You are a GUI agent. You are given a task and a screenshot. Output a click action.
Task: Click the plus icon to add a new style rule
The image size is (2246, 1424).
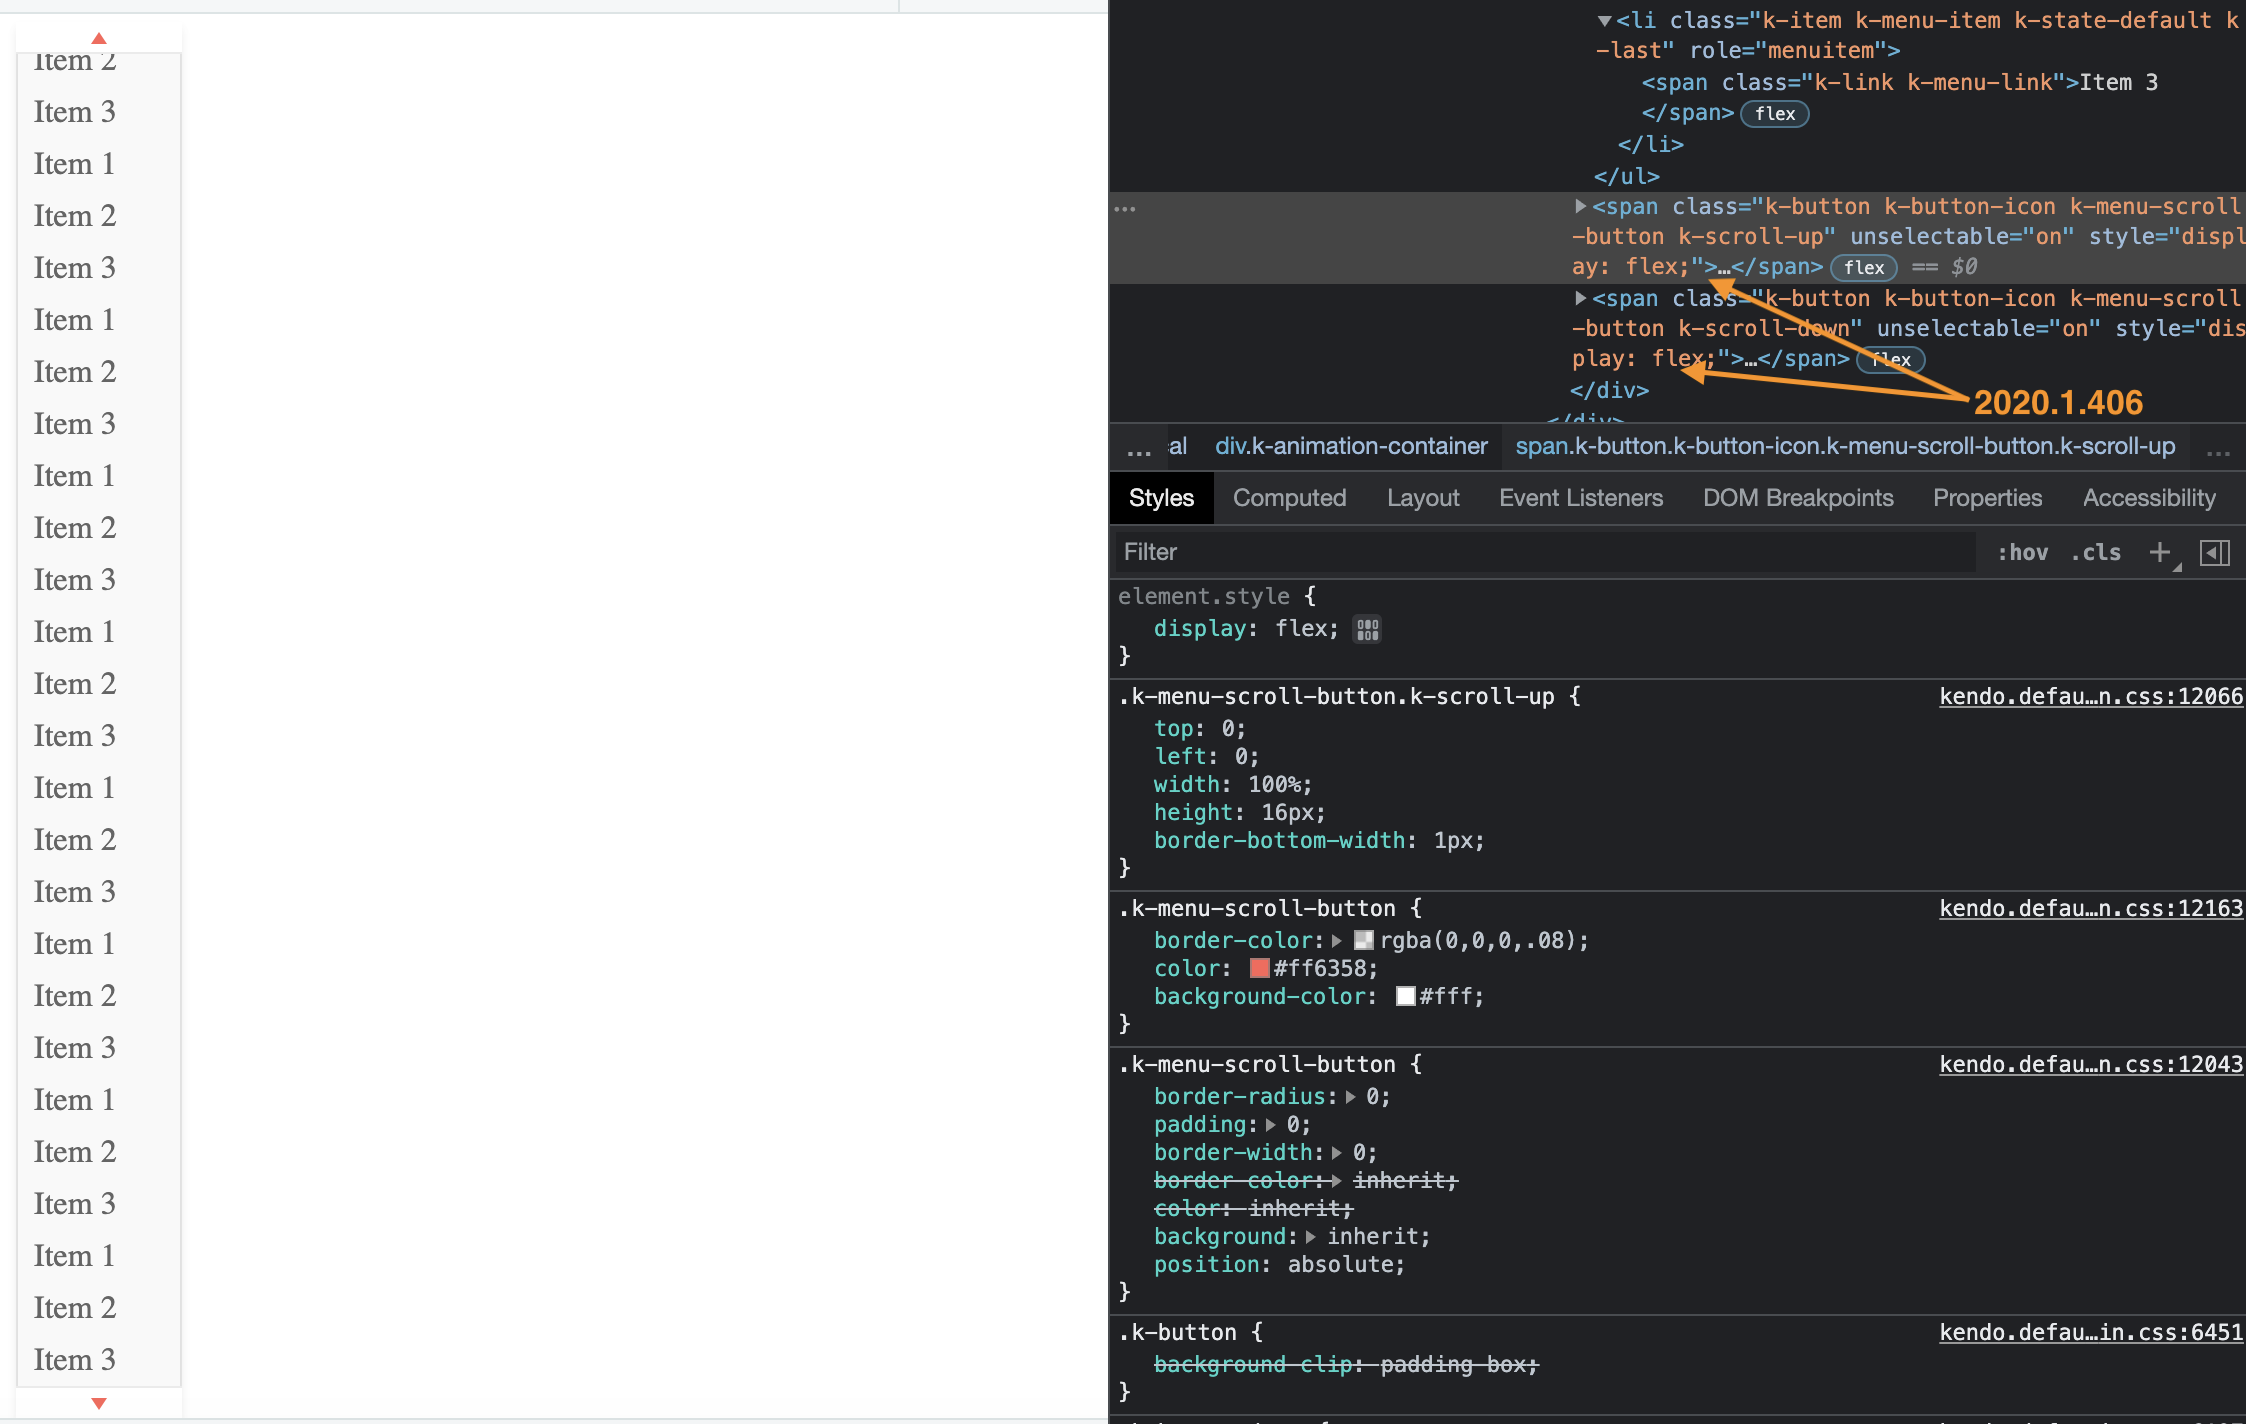click(2161, 552)
